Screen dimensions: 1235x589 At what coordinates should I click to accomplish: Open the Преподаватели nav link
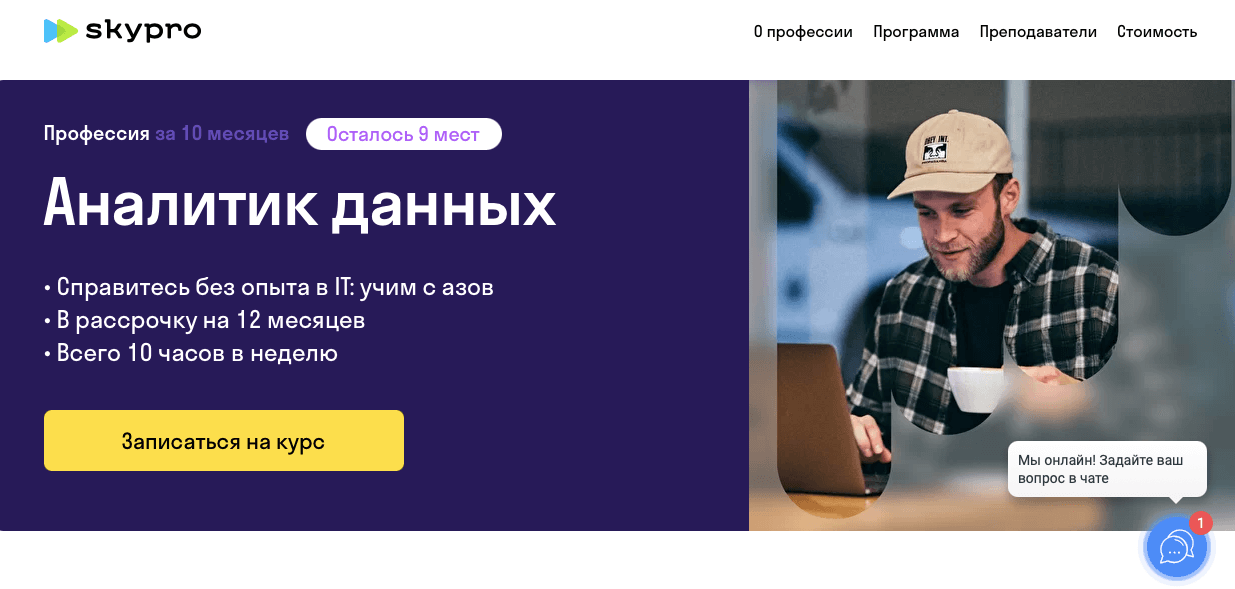(1038, 32)
